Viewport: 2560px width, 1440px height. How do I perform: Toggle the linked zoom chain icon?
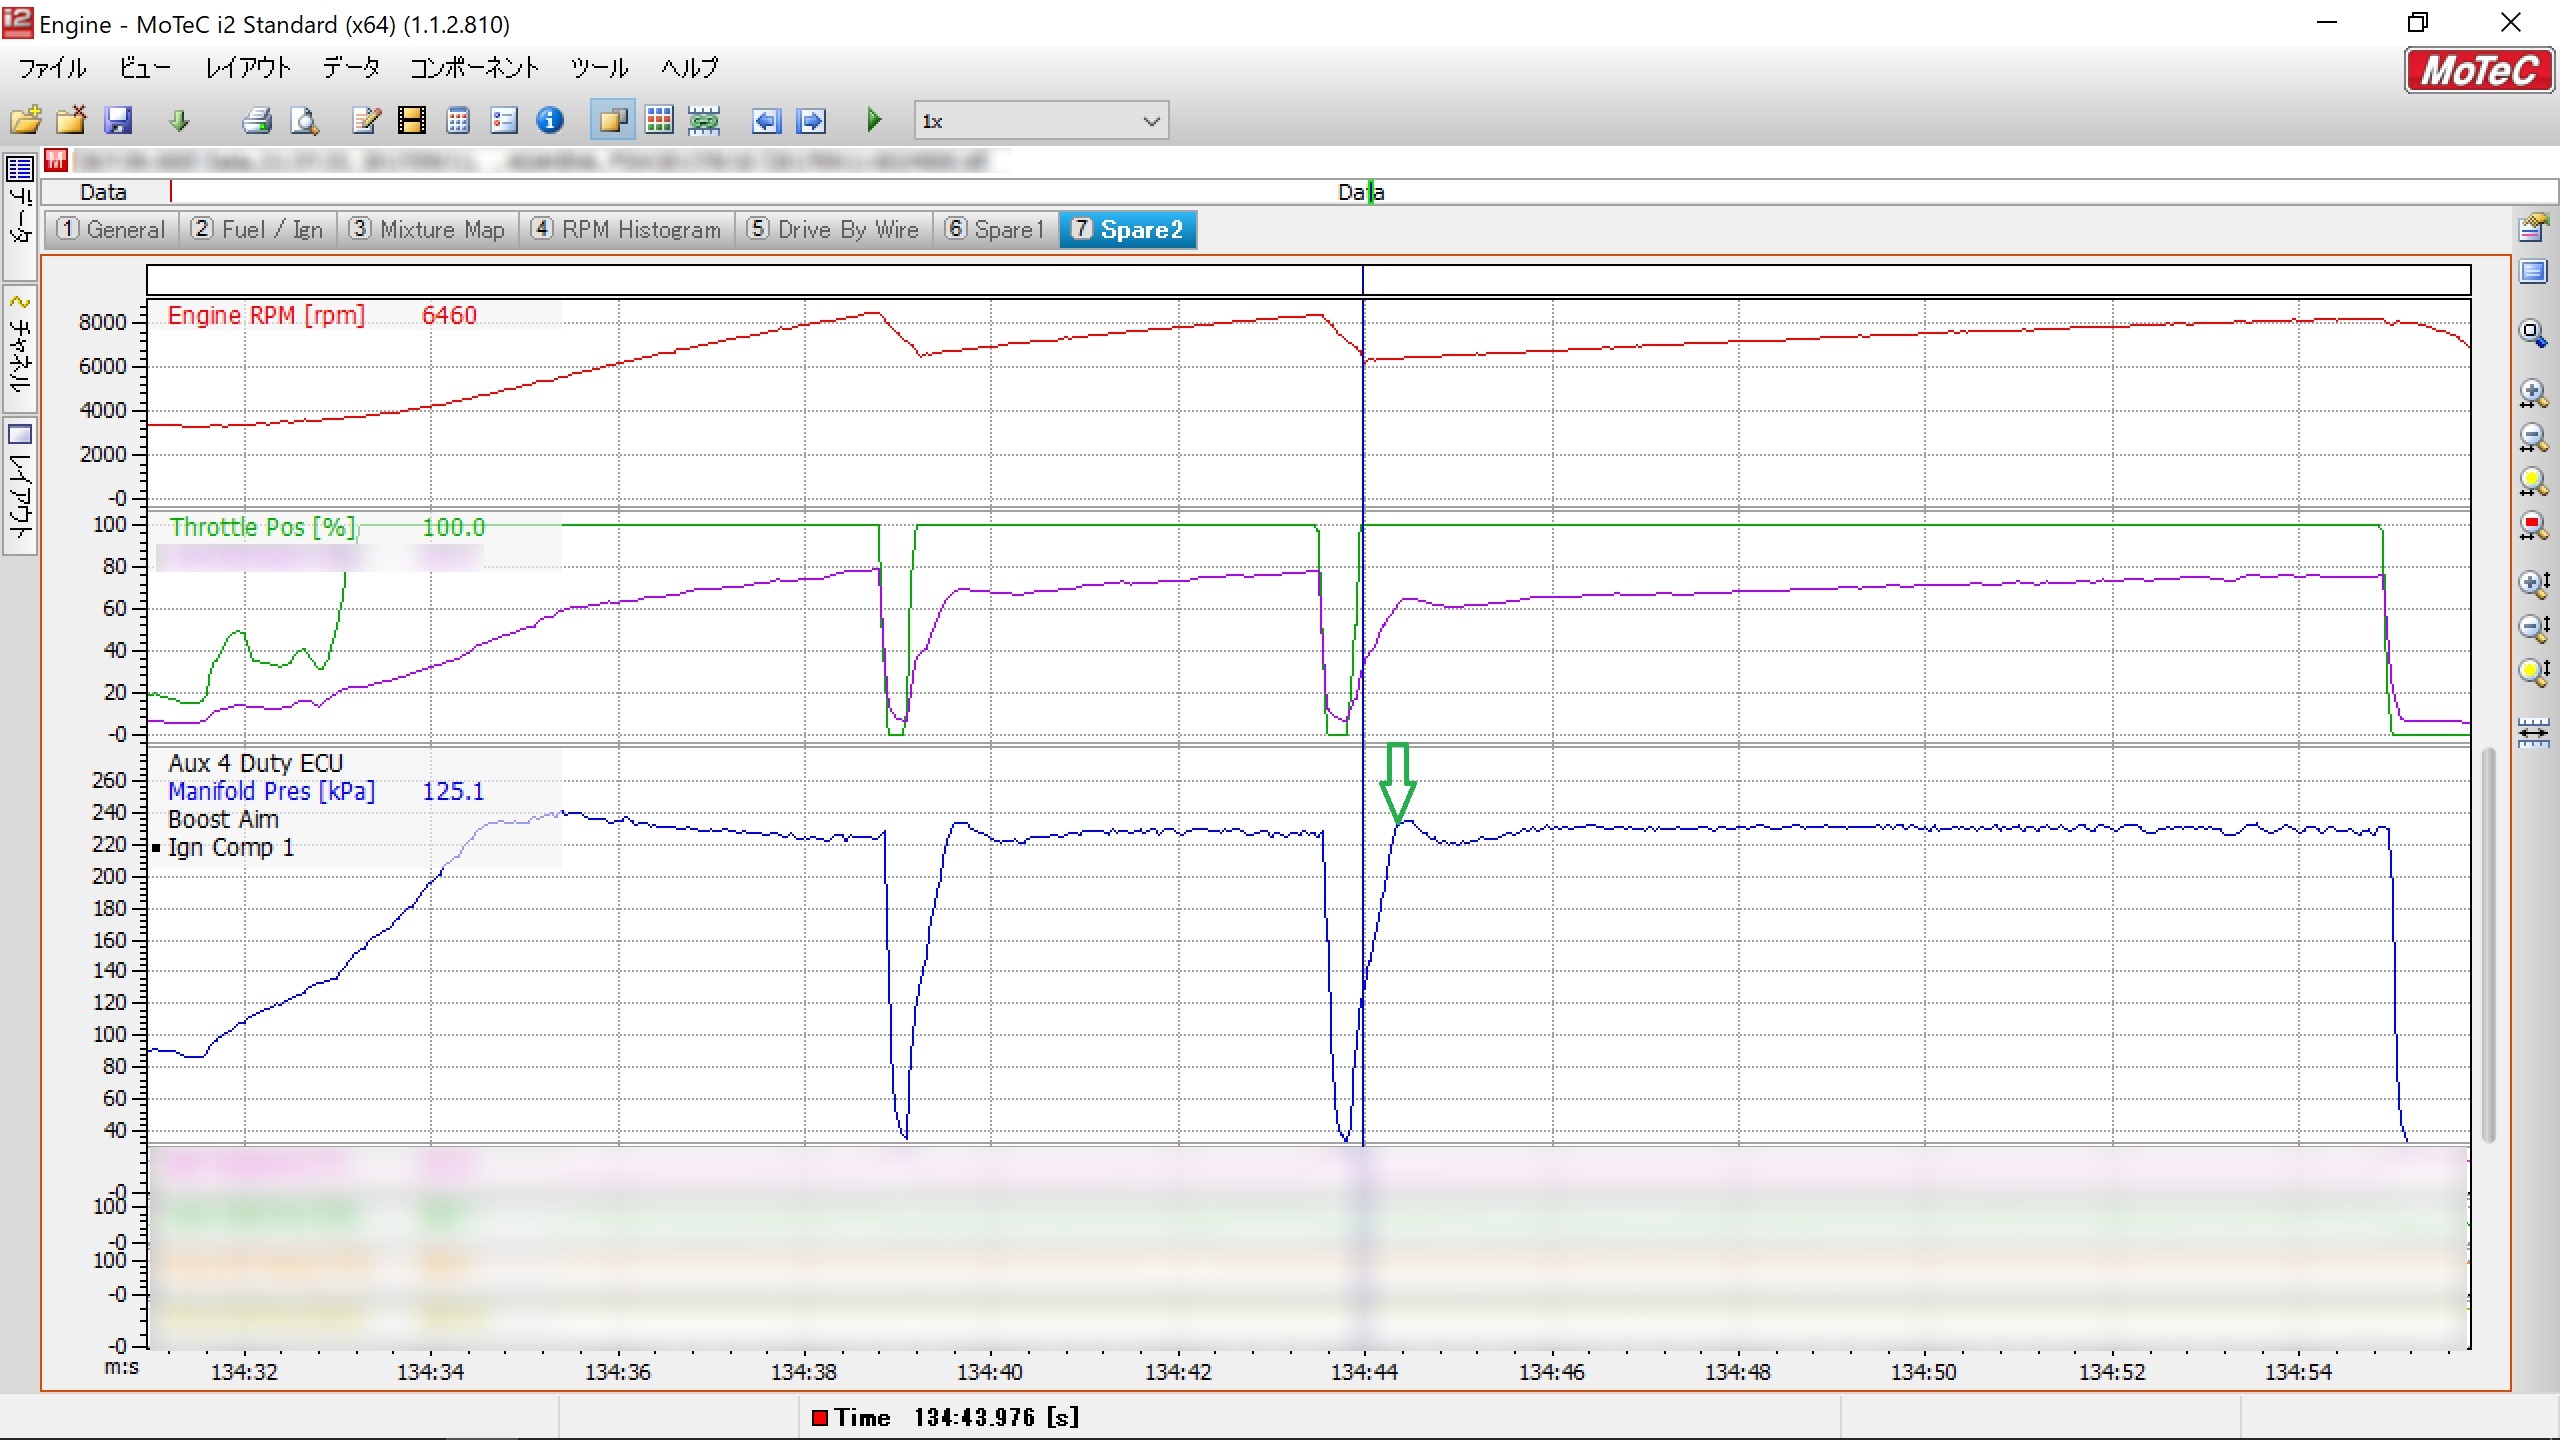coord(704,121)
